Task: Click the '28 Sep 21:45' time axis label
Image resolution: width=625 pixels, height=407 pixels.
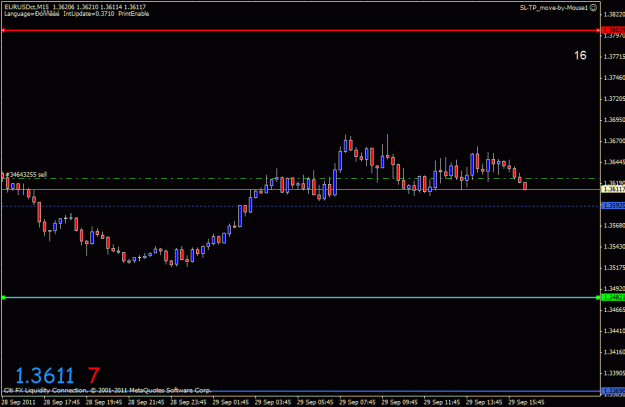Action: [146, 402]
